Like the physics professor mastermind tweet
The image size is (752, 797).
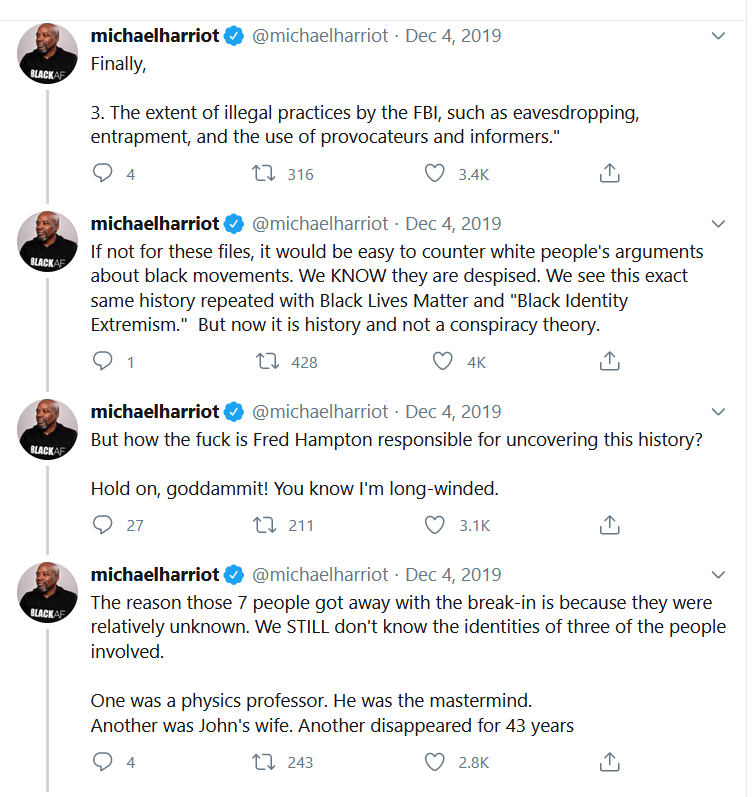click(x=434, y=763)
